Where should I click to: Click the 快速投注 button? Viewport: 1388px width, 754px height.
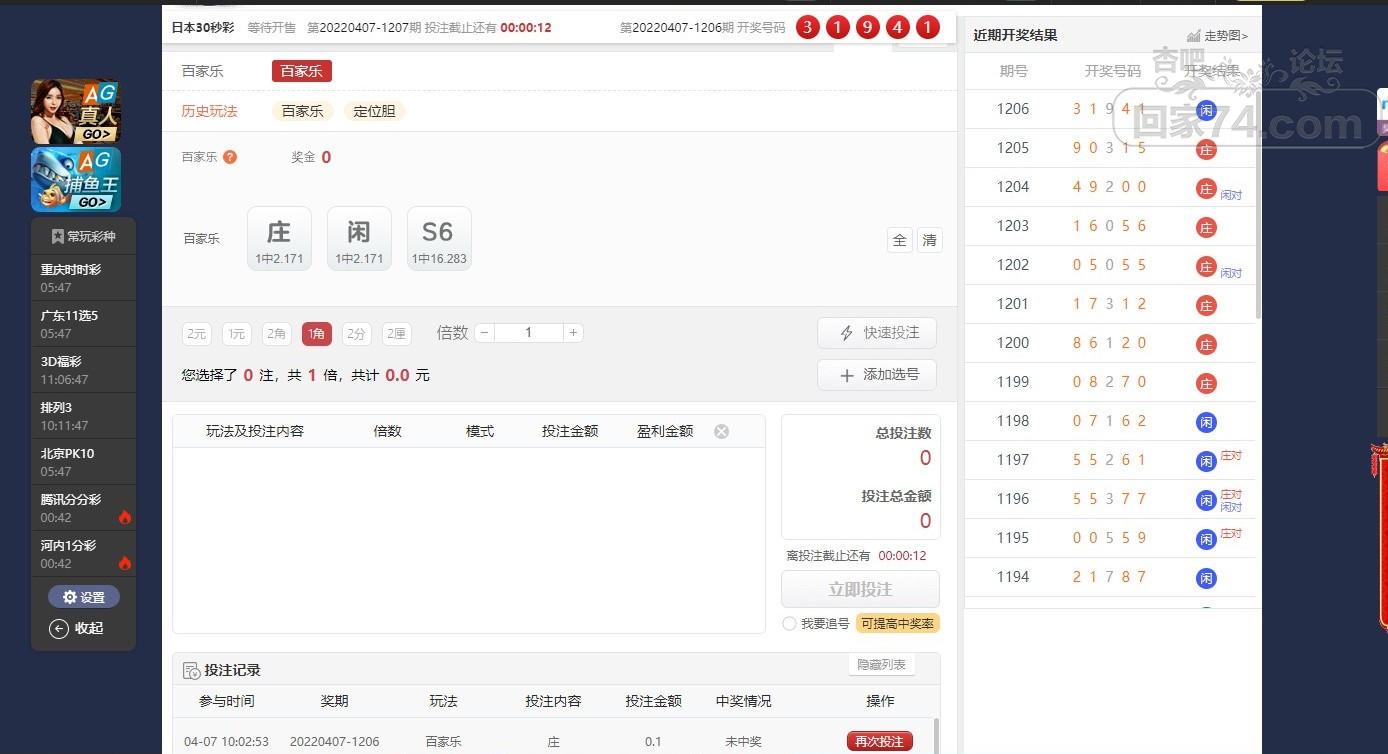click(x=877, y=333)
